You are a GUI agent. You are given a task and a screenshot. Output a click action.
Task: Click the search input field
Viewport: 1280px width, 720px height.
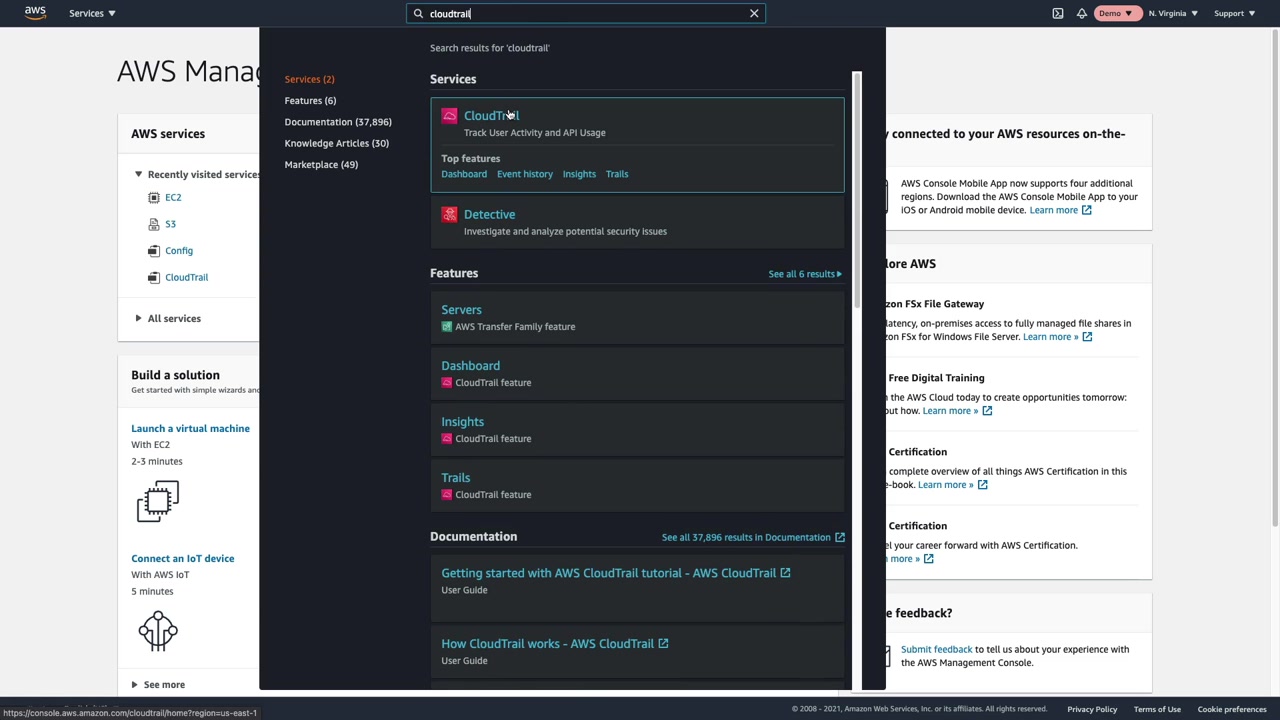coord(586,13)
